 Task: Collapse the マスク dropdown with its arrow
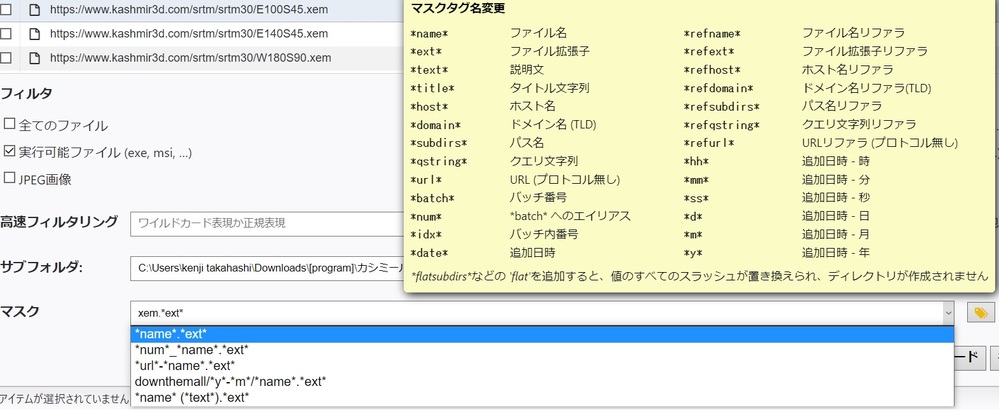pyautogui.click(x=948, y=313)
